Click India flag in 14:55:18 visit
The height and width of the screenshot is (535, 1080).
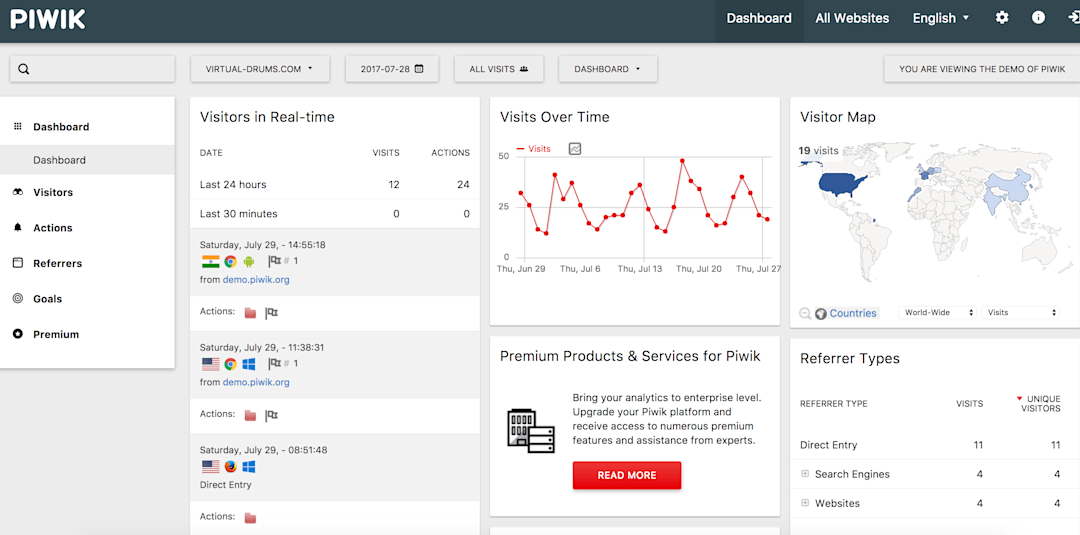(x=210, y=261)
